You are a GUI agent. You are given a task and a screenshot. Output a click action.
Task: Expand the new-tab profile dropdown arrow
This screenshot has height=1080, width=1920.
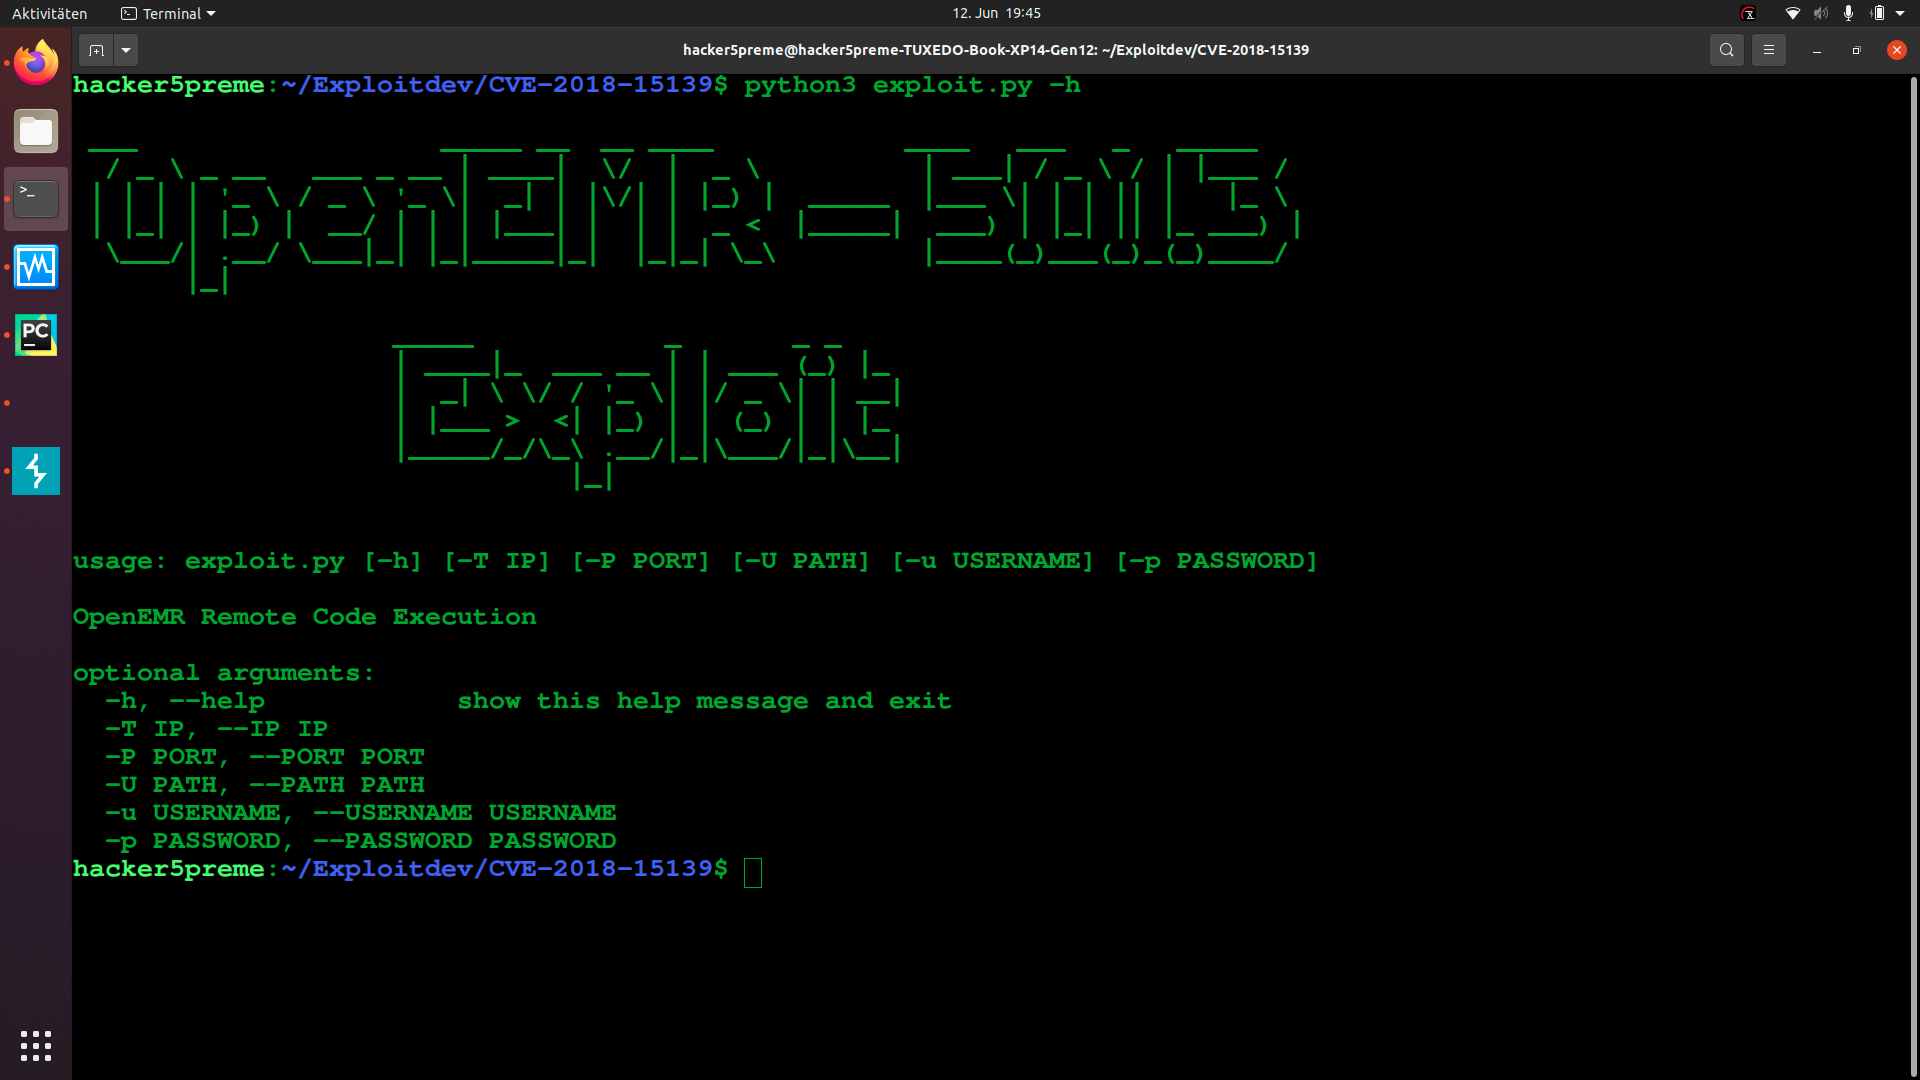(x=126, y=50)
